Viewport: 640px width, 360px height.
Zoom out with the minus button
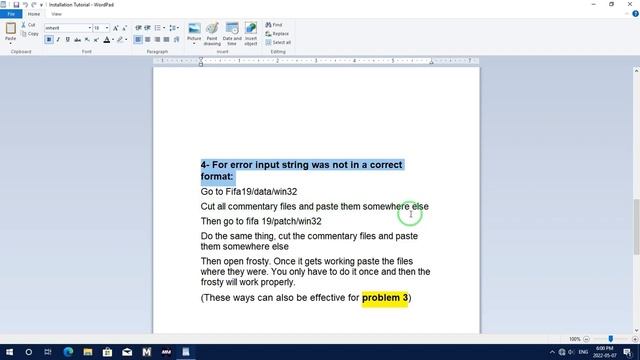click(586, 339)
